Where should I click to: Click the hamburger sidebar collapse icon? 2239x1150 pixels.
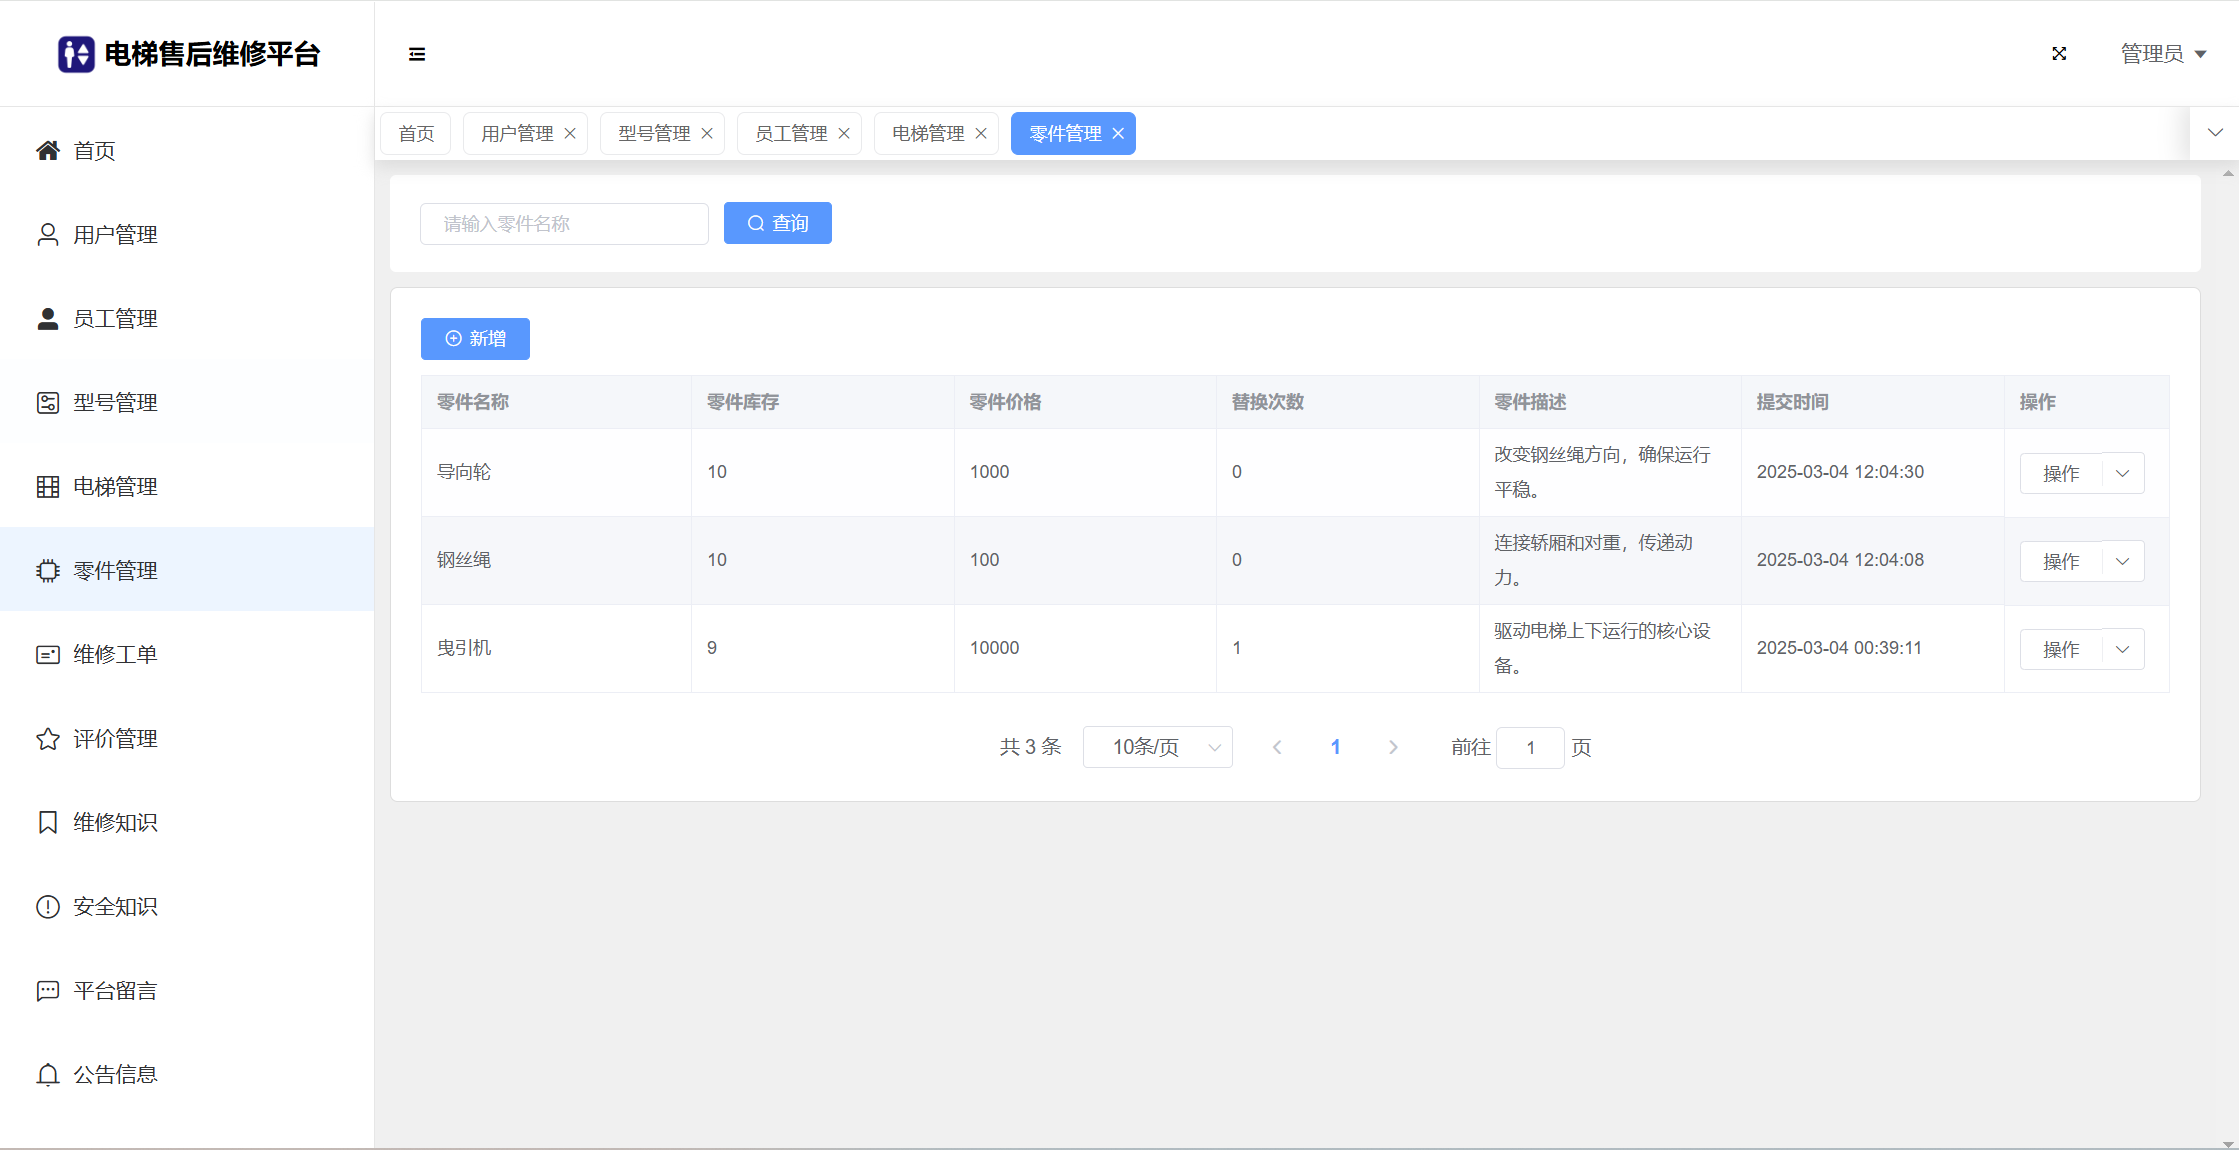pos(417,54)
